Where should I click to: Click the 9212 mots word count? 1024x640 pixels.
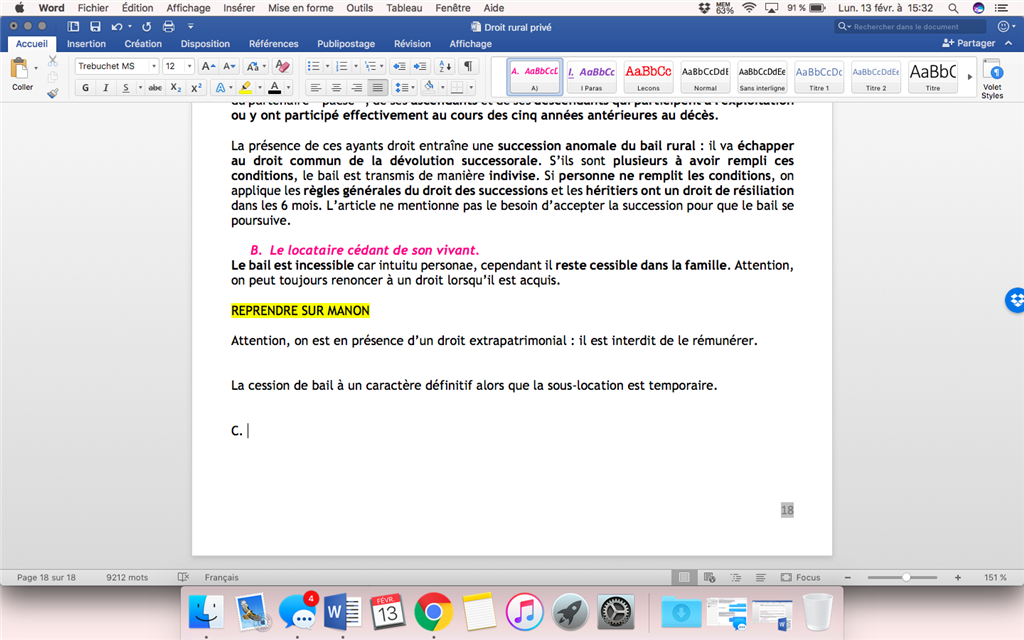click(127, 577)
